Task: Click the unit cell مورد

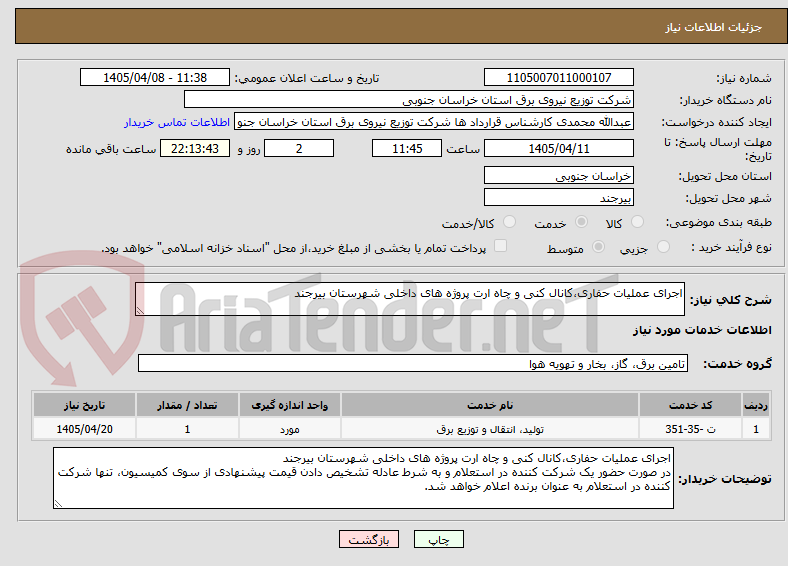Action: [289, 429]
